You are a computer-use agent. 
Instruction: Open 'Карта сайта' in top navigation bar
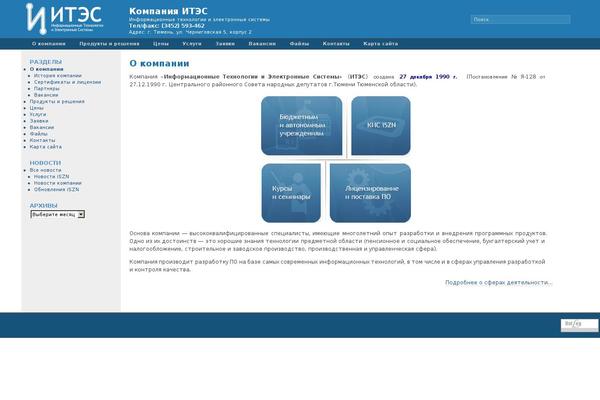coord(380,44)
